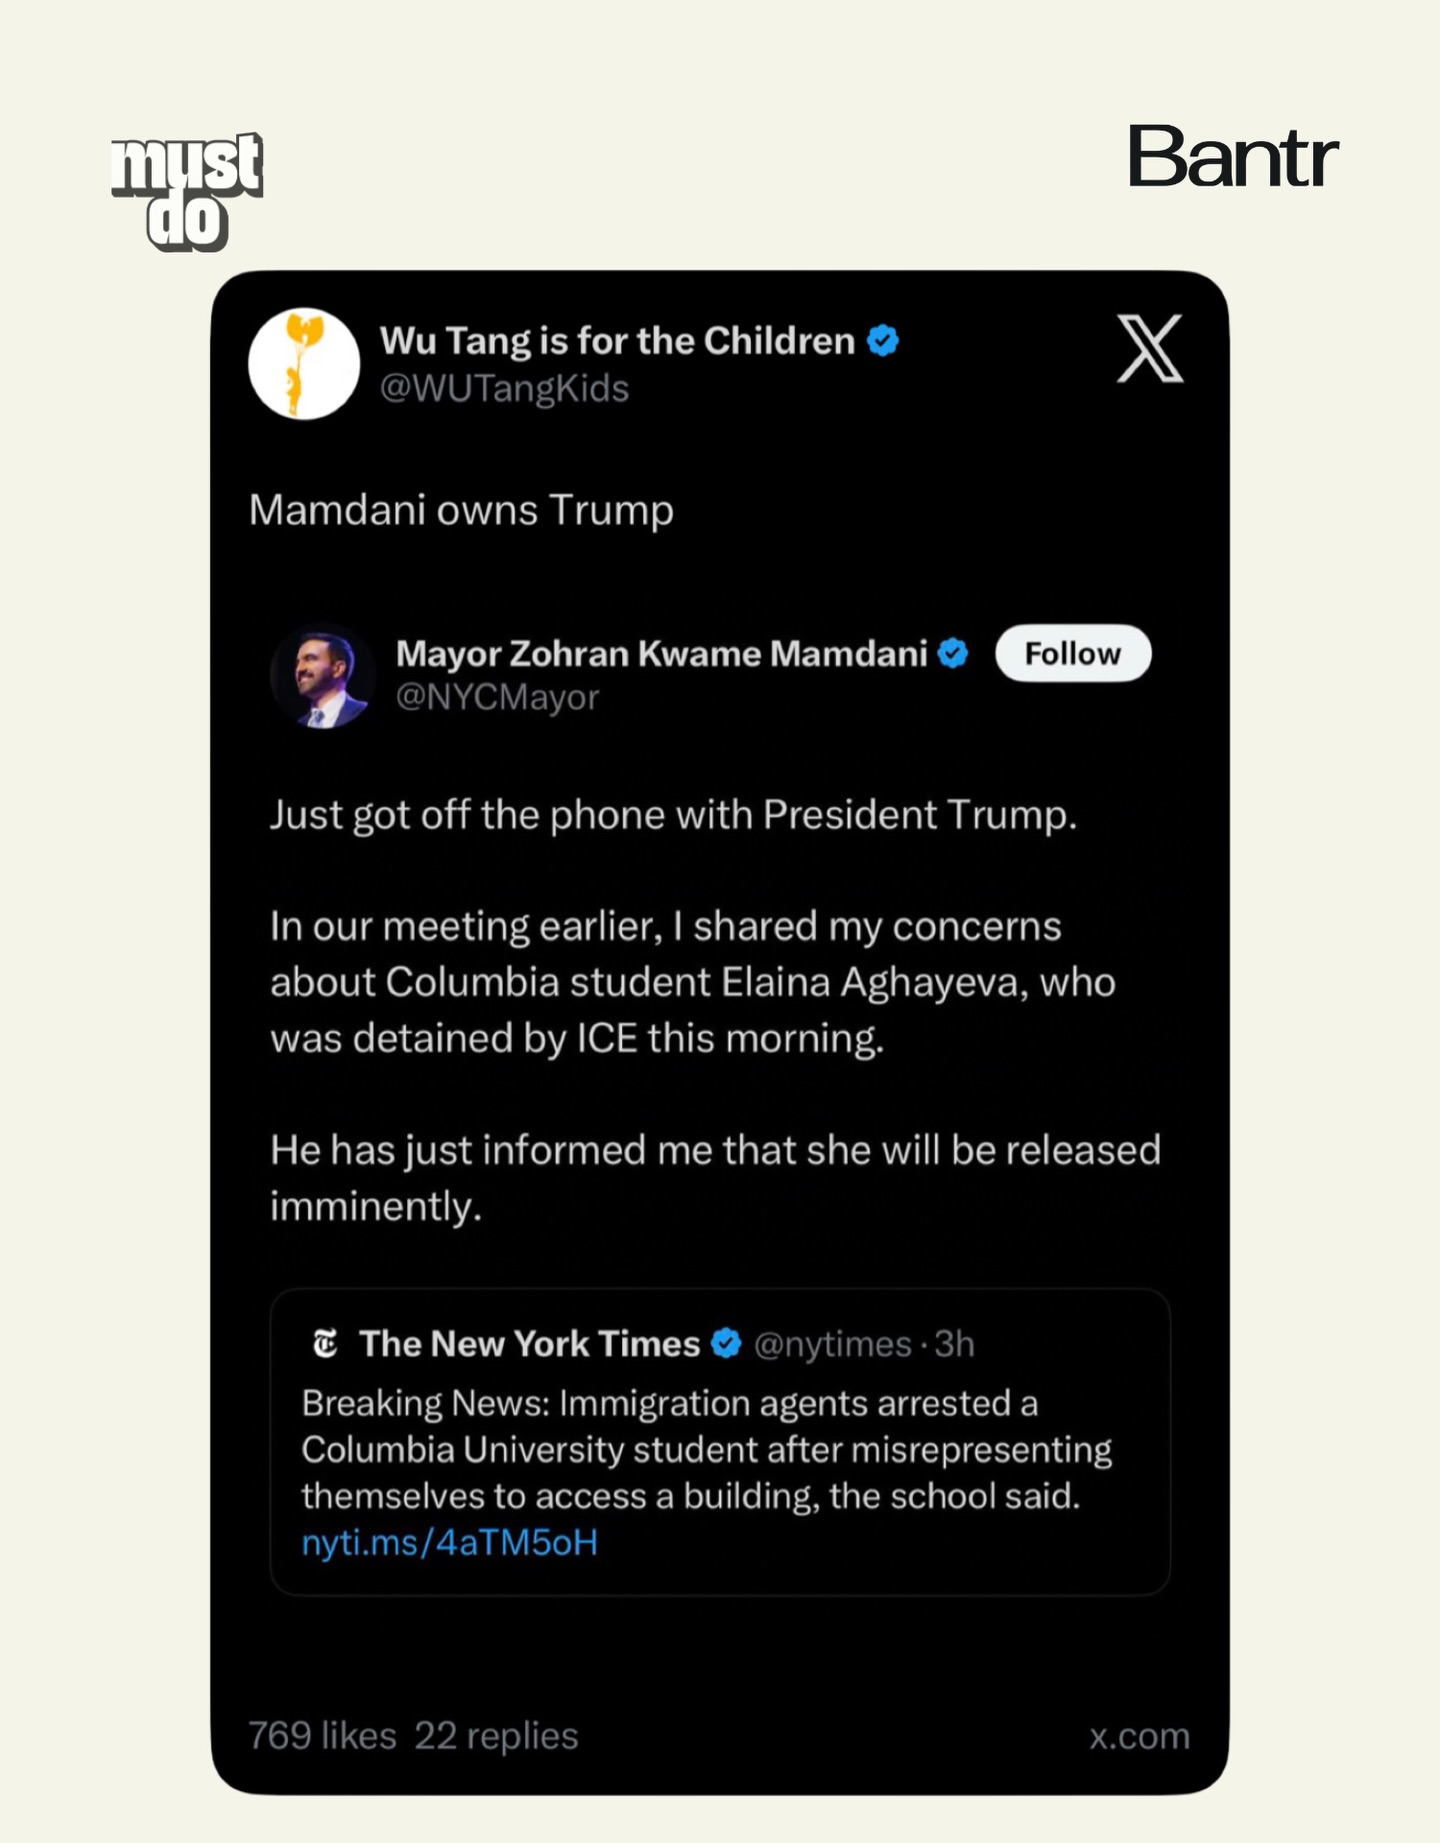Open the @WUTangKids handle

[504, 388]
